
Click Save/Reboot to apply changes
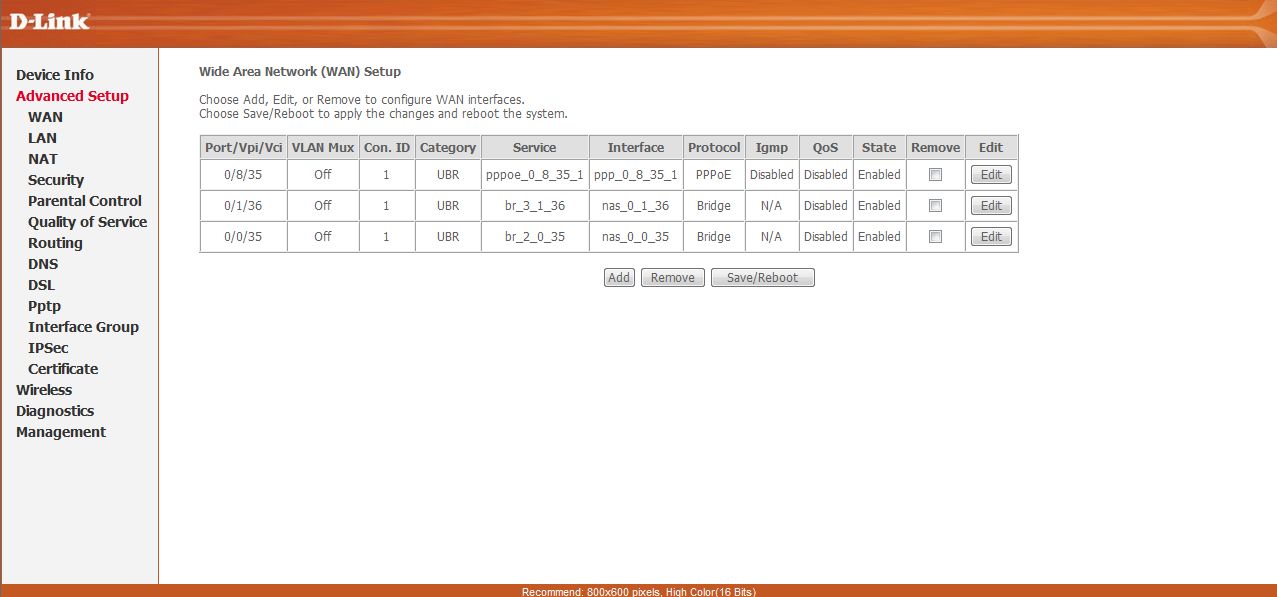pyautogui.click(x=762, y=278)
